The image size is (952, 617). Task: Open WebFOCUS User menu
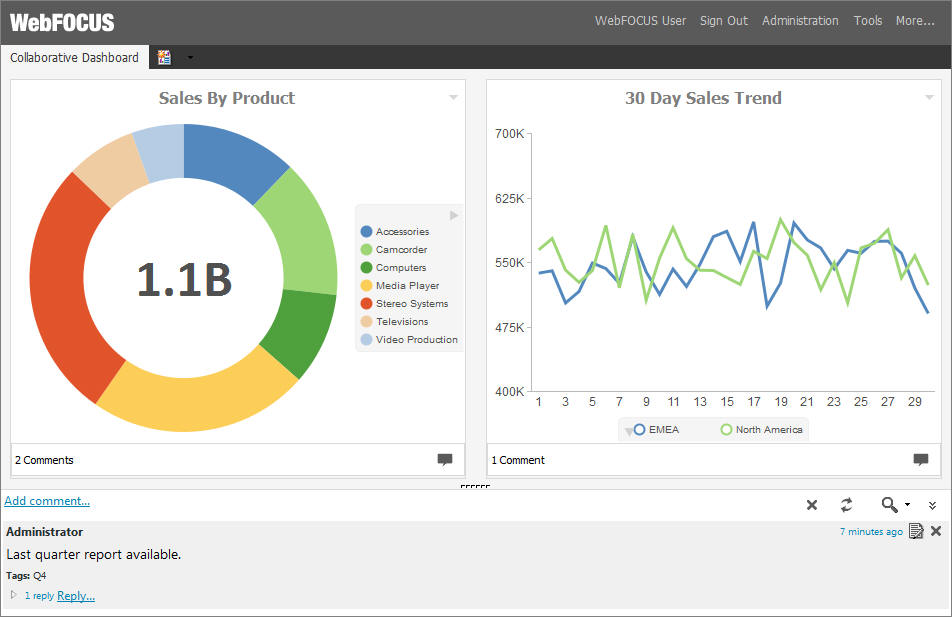click(640, 21)
